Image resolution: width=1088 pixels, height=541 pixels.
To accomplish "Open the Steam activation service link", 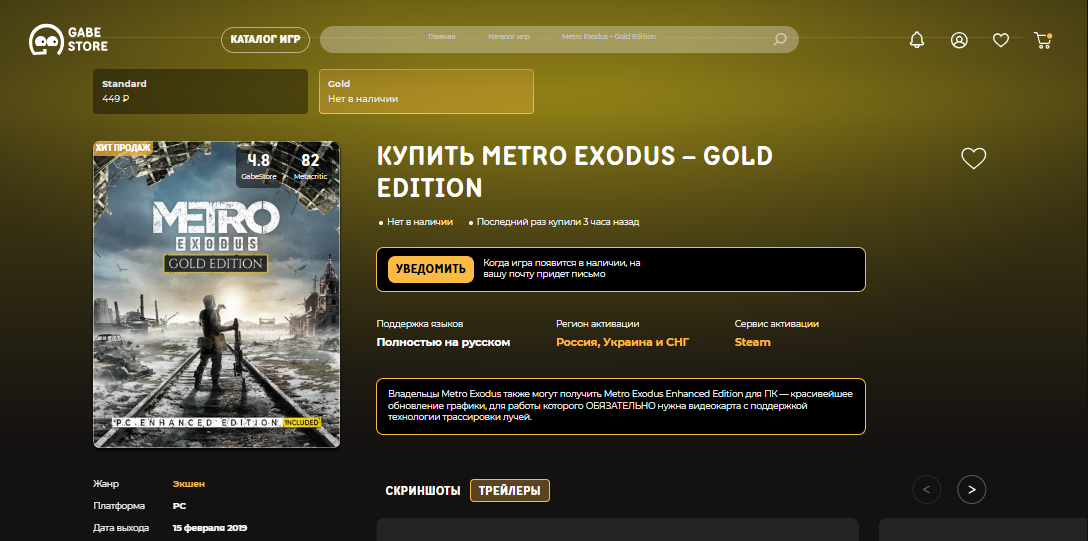I will (752, 343).
